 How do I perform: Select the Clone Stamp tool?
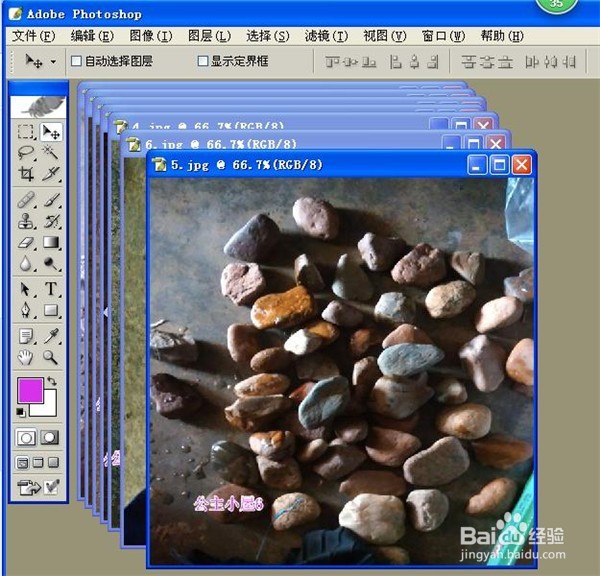(26, 221)
